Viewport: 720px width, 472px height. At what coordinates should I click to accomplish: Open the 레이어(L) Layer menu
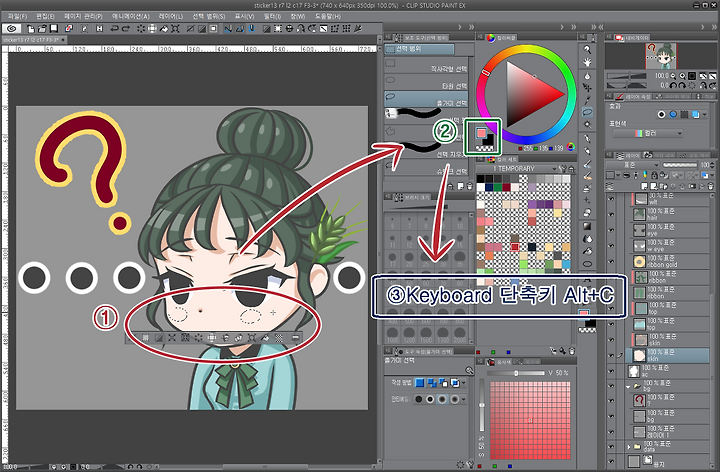pos(170,16)
